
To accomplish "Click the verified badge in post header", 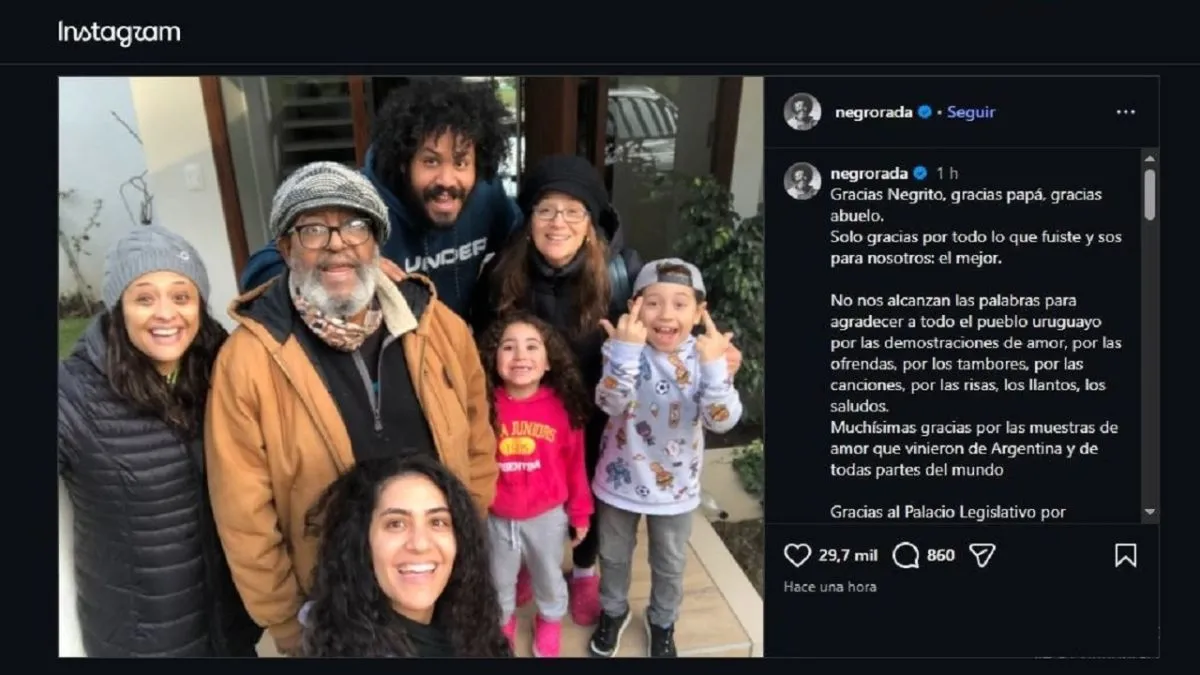I will [924, 112].
